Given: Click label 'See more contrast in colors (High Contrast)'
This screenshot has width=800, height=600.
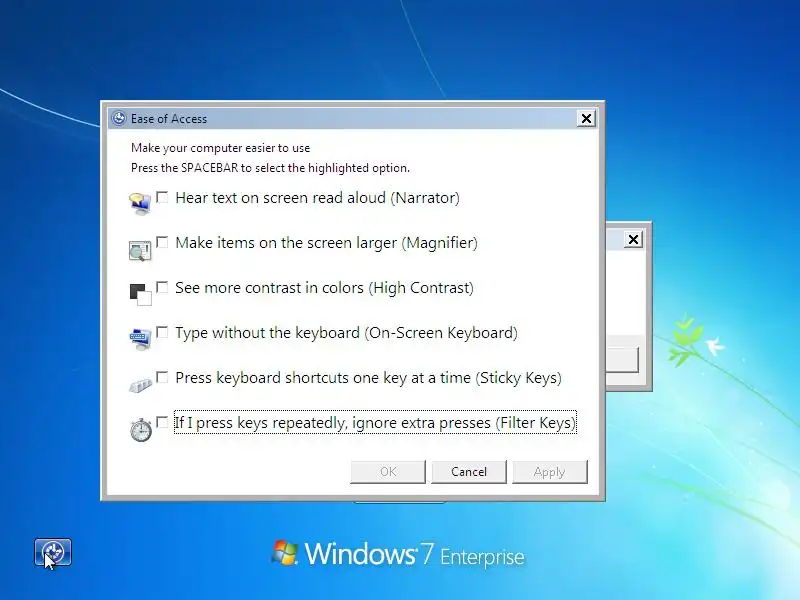Looking at the screenshot, I should (x=324, y=288).
